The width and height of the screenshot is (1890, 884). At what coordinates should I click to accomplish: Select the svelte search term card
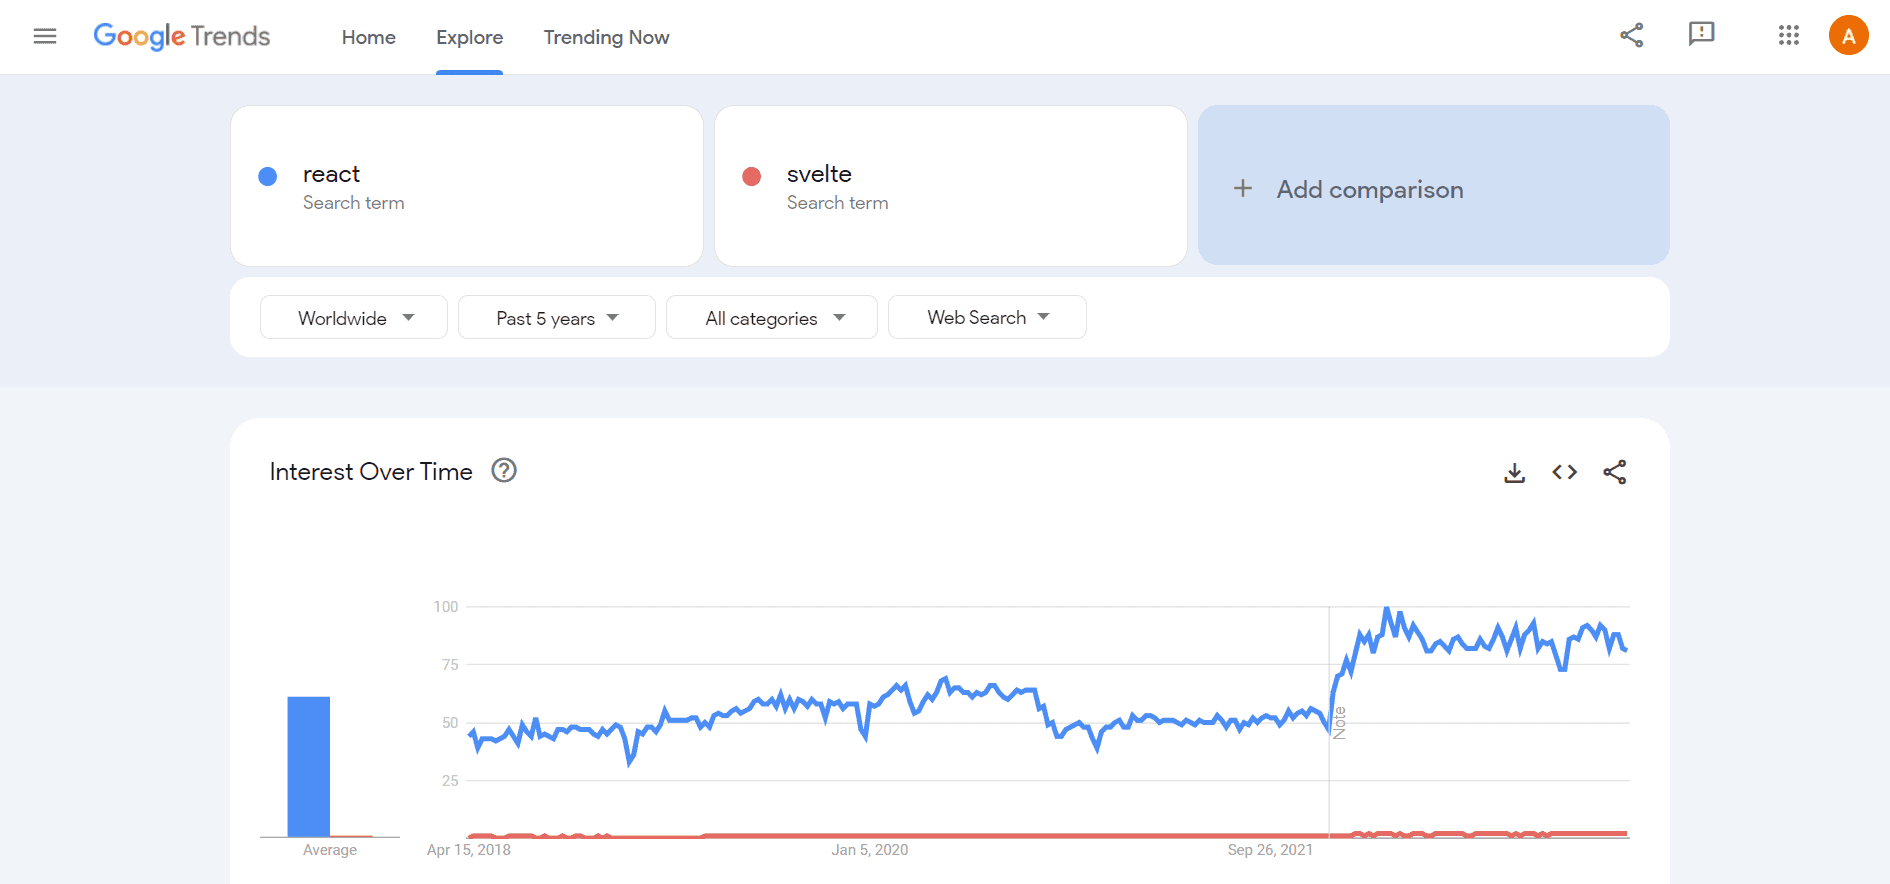pyautogui.click(x=950, y=186)
